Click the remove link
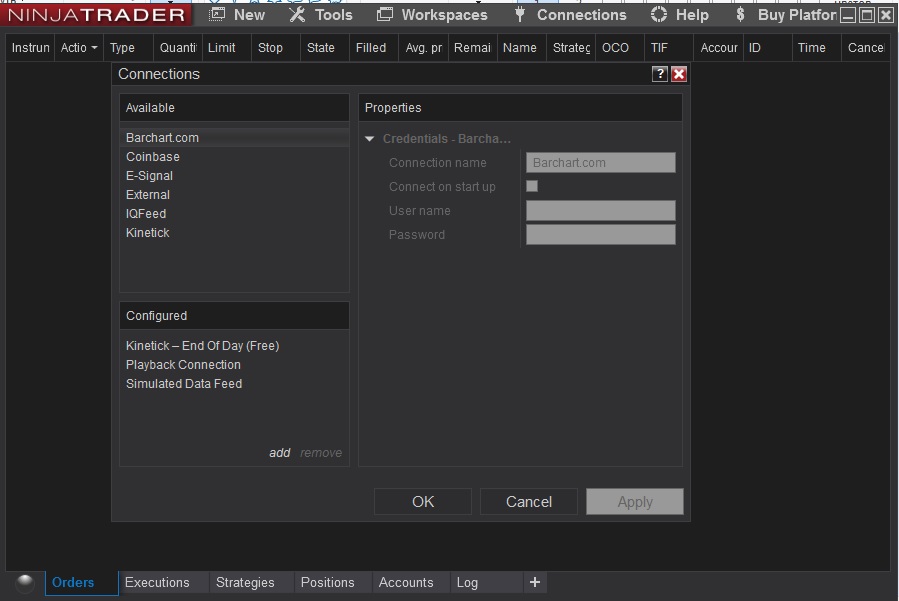The image size is (899, 601). pyautogui.click(x=321, y=452)
